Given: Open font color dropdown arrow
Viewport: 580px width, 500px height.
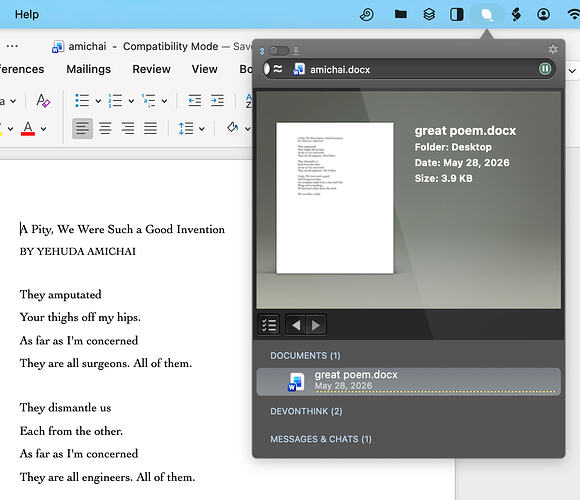Looking at the screenshot, I should pyautogui.click(x=44, y=129).
